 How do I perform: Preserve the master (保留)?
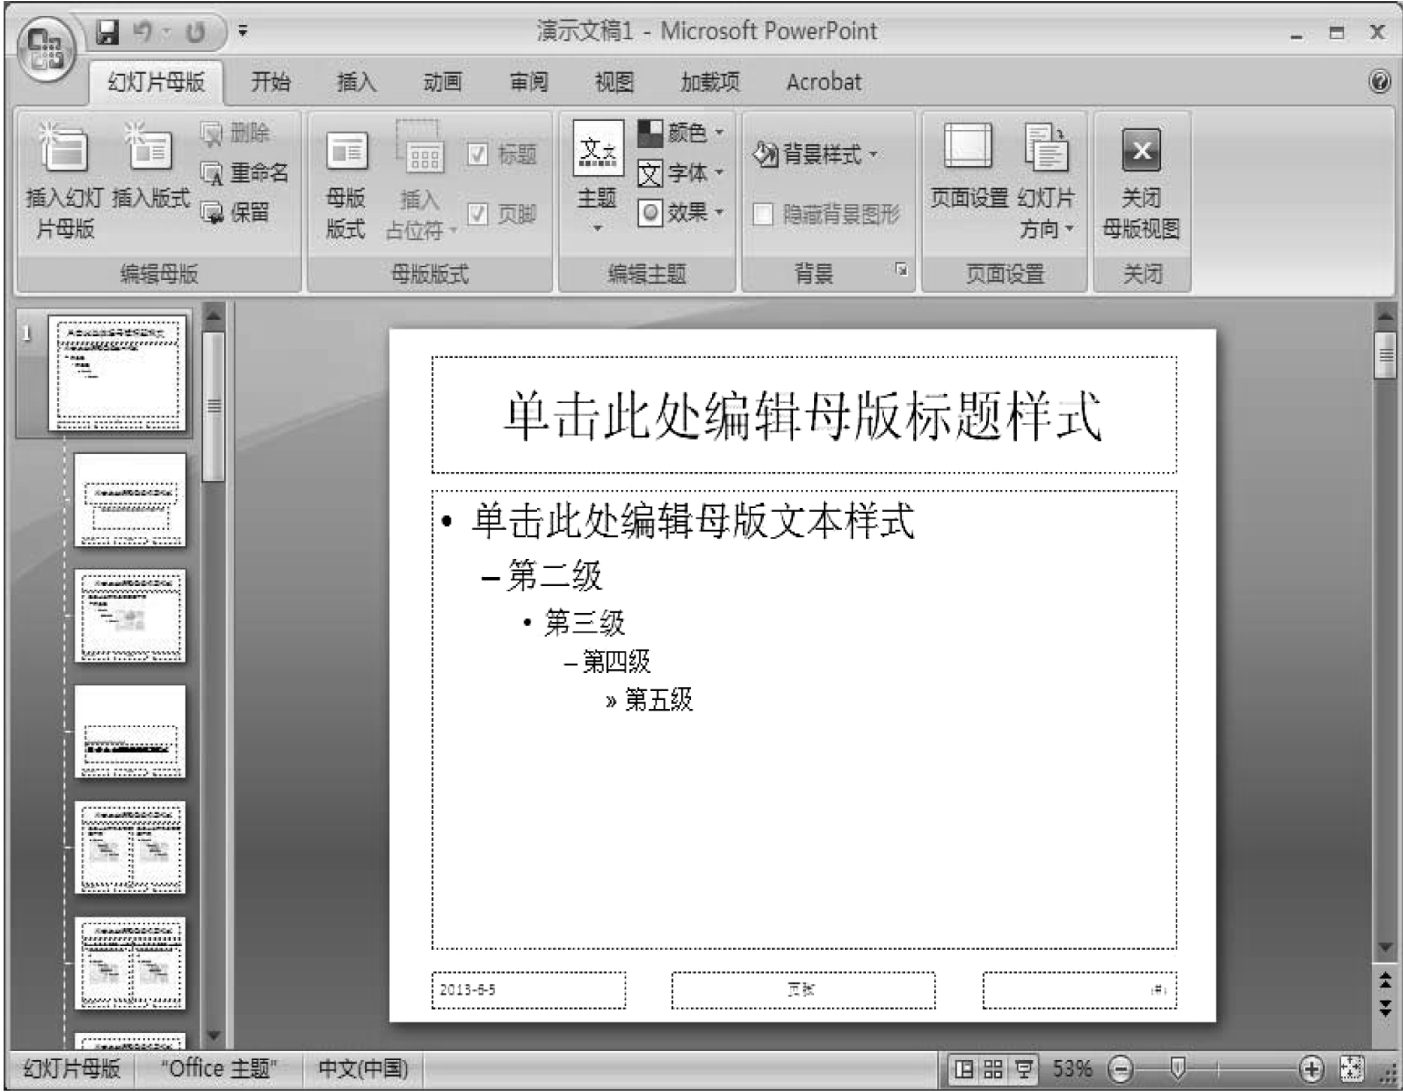(x=236, y=212)
